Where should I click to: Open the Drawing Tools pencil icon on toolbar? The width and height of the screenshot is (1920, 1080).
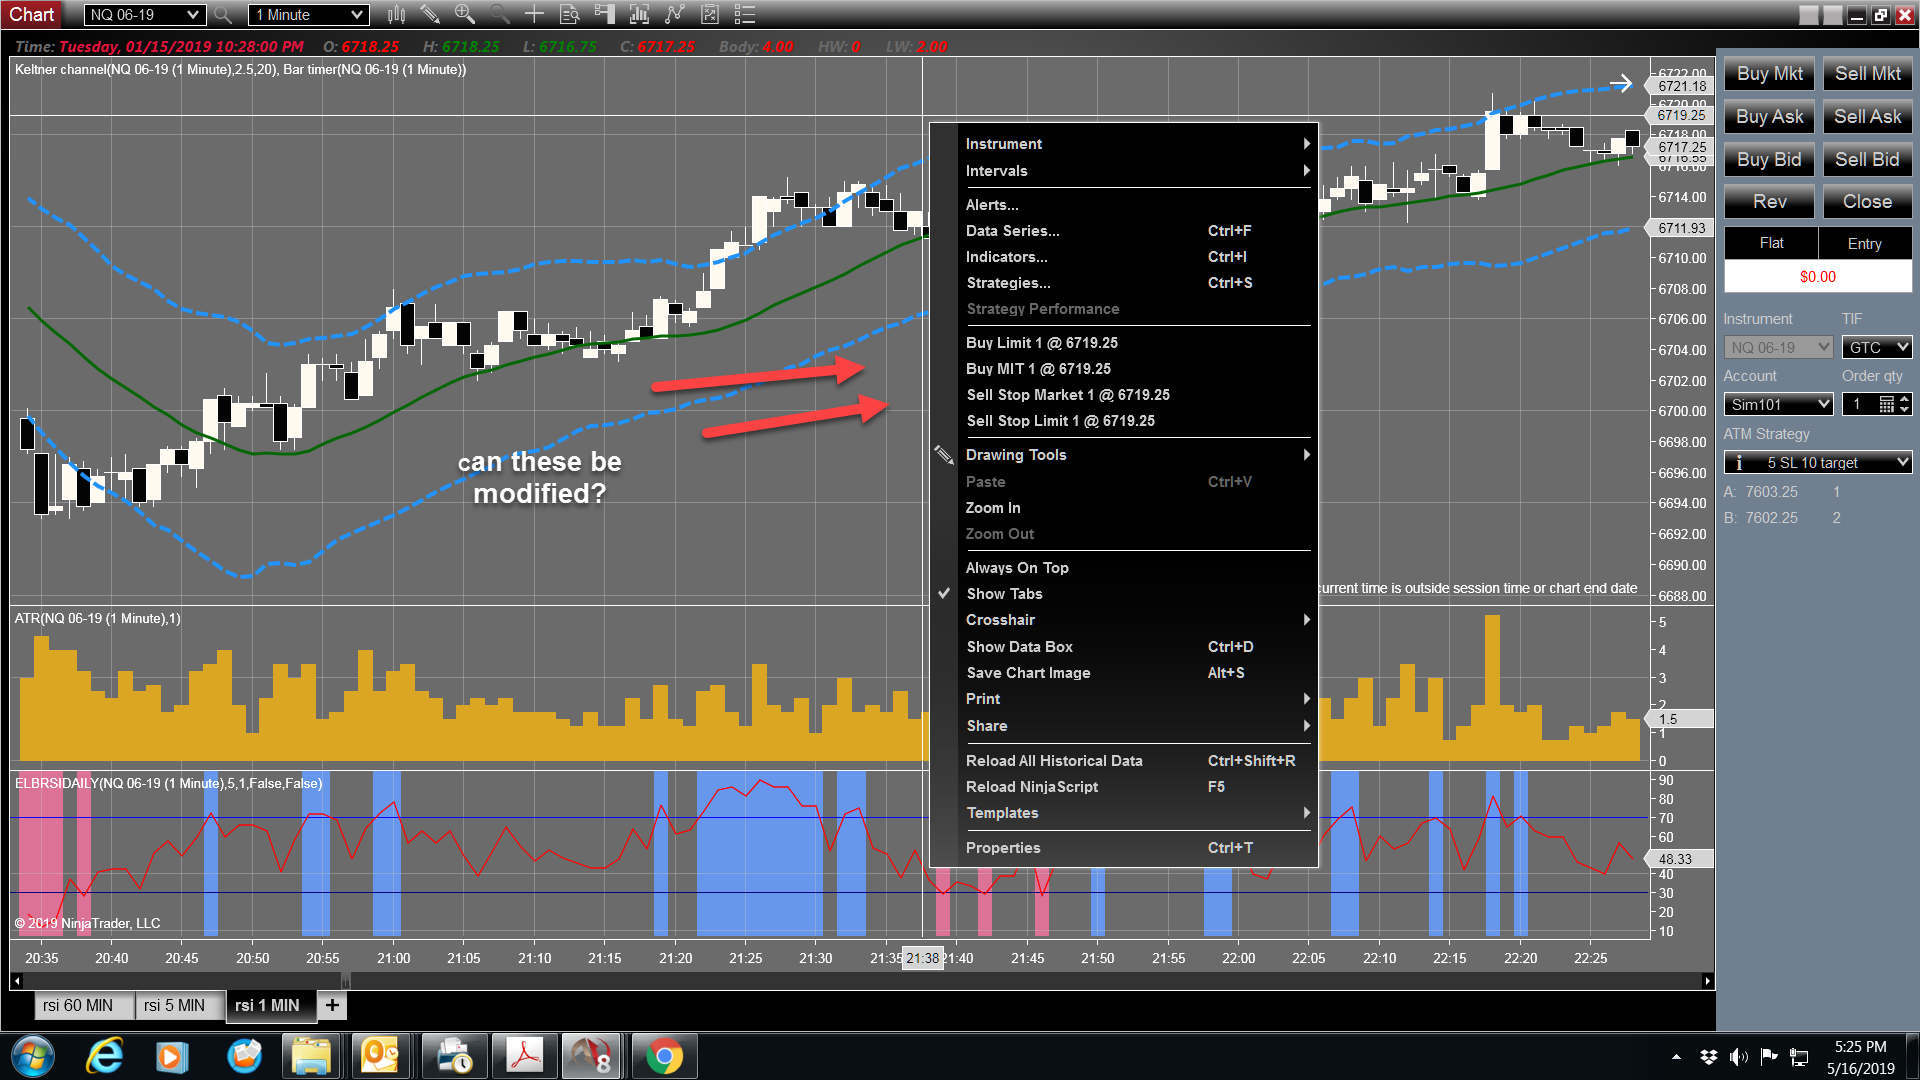[x=430, y=14]
